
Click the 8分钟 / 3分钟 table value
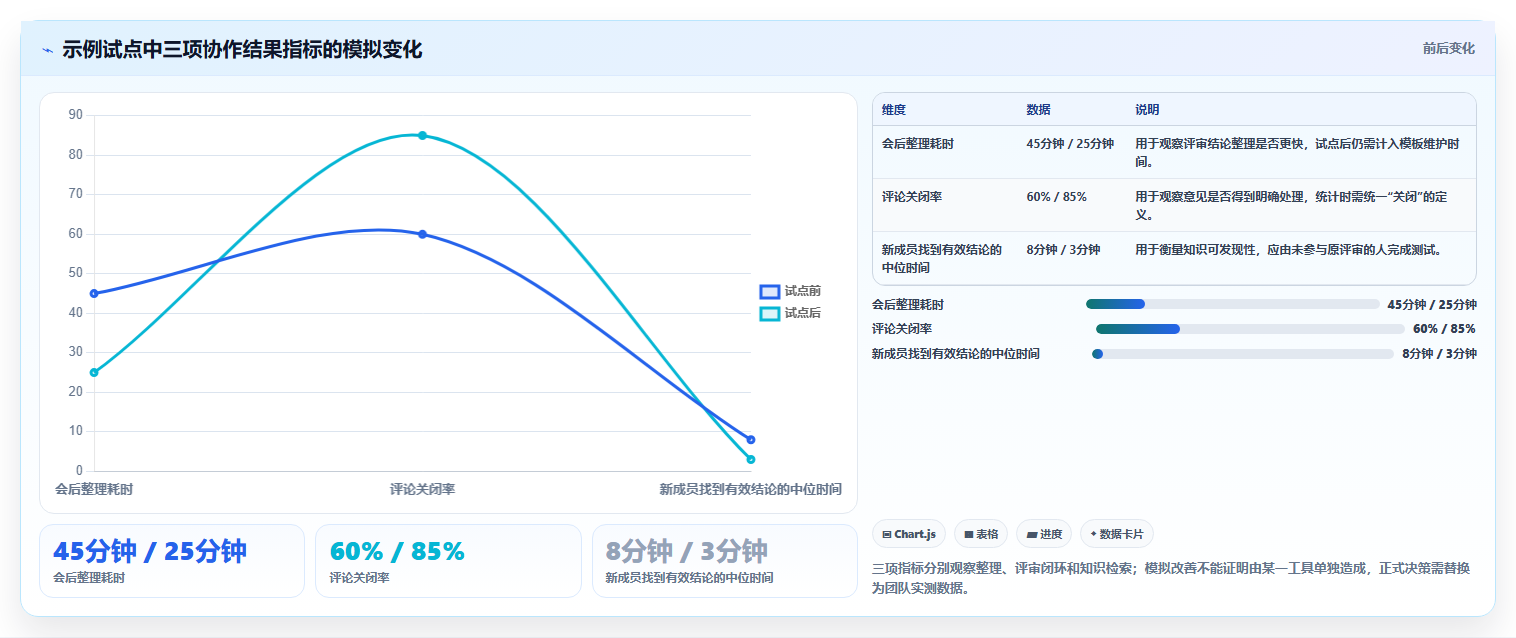point(1063,250)
